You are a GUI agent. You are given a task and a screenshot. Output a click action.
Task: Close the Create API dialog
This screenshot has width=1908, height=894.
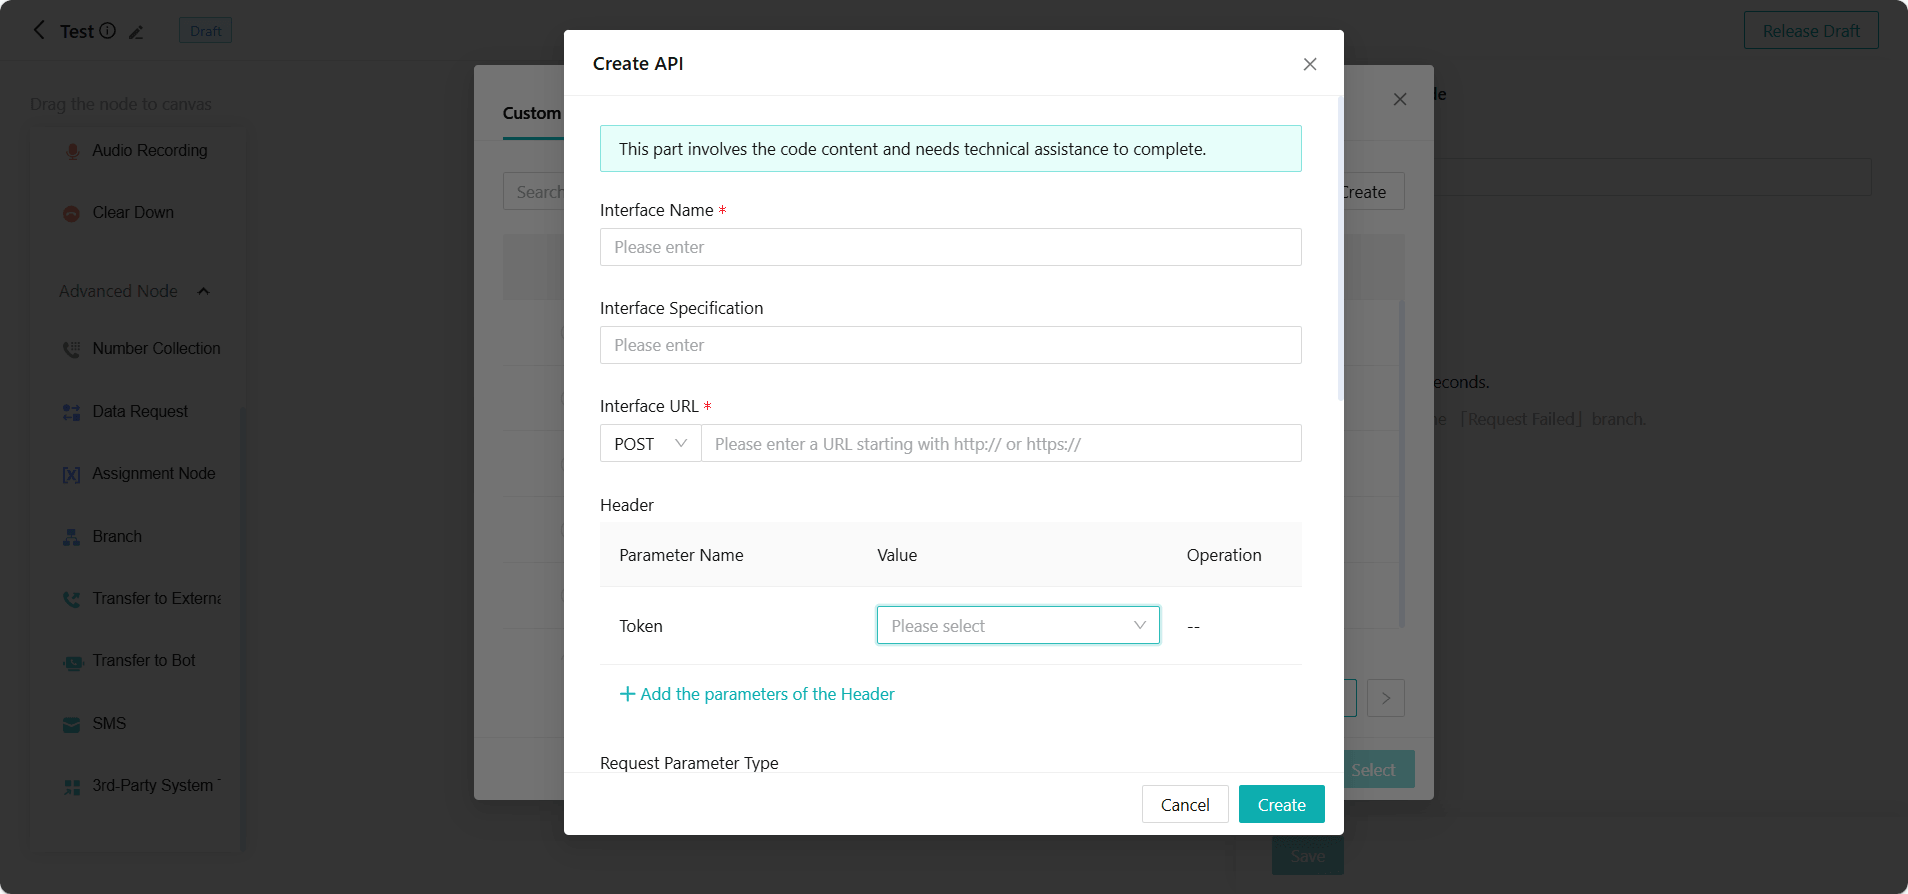point(1309,64)
